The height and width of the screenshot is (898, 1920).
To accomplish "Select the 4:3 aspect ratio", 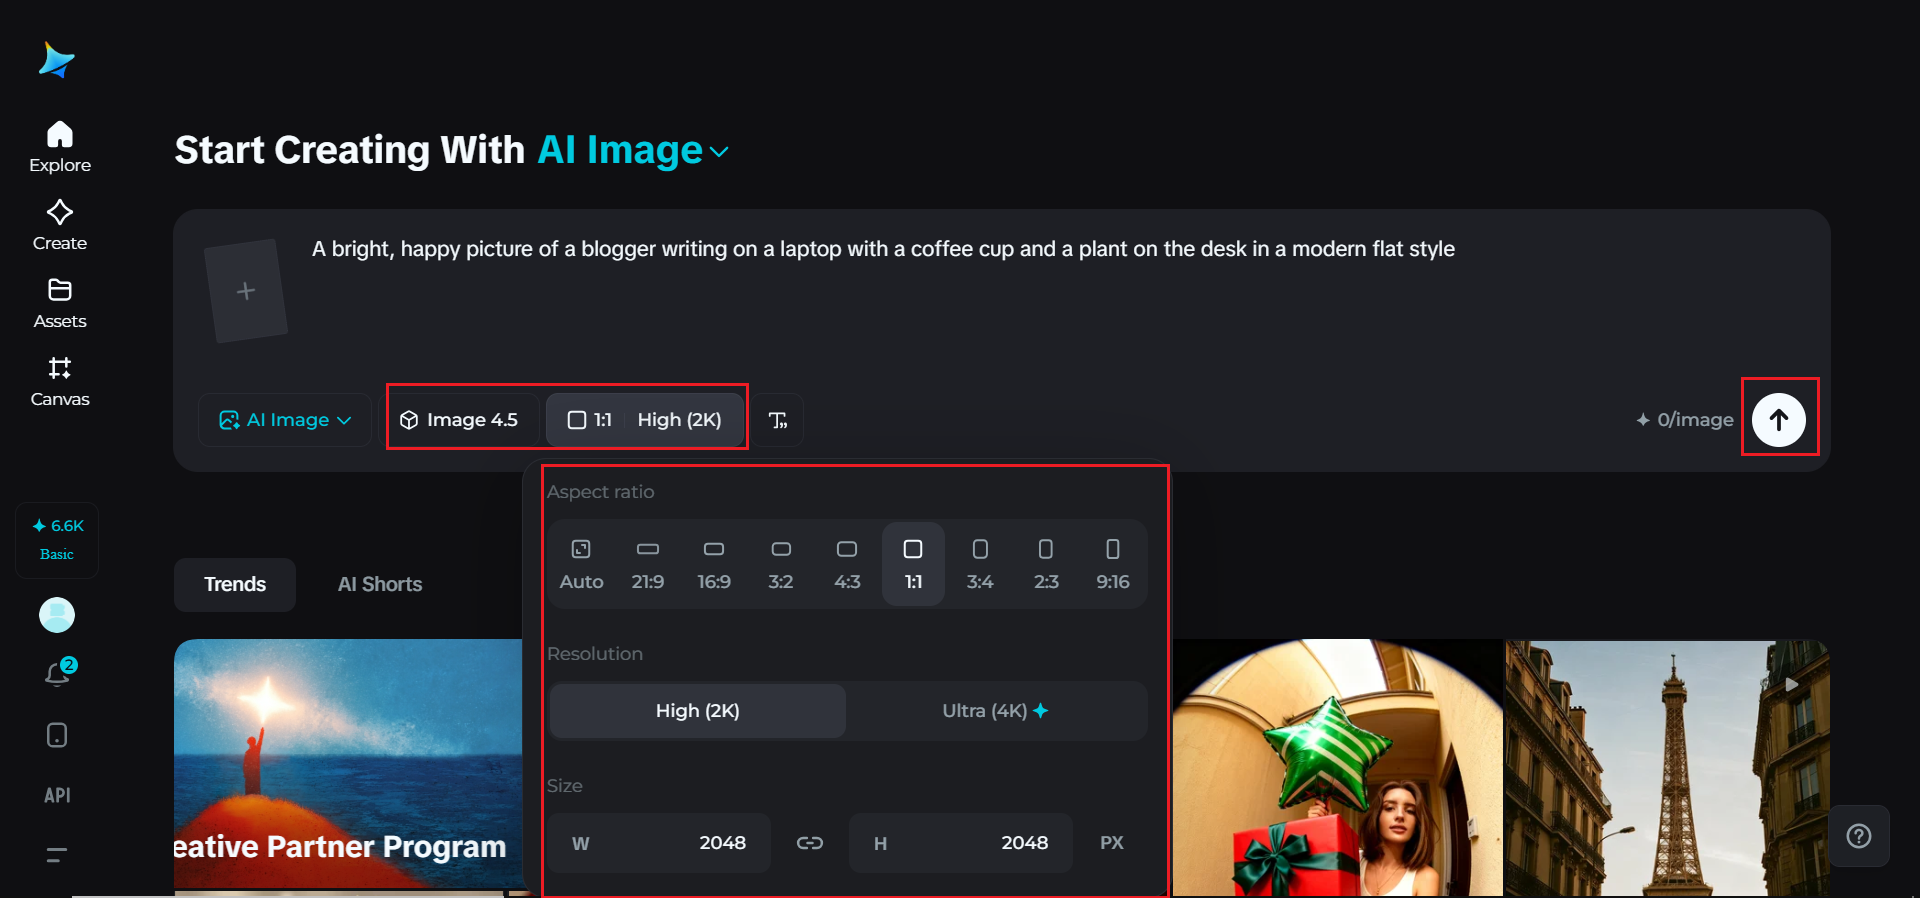I will click(x=847, y=564).
